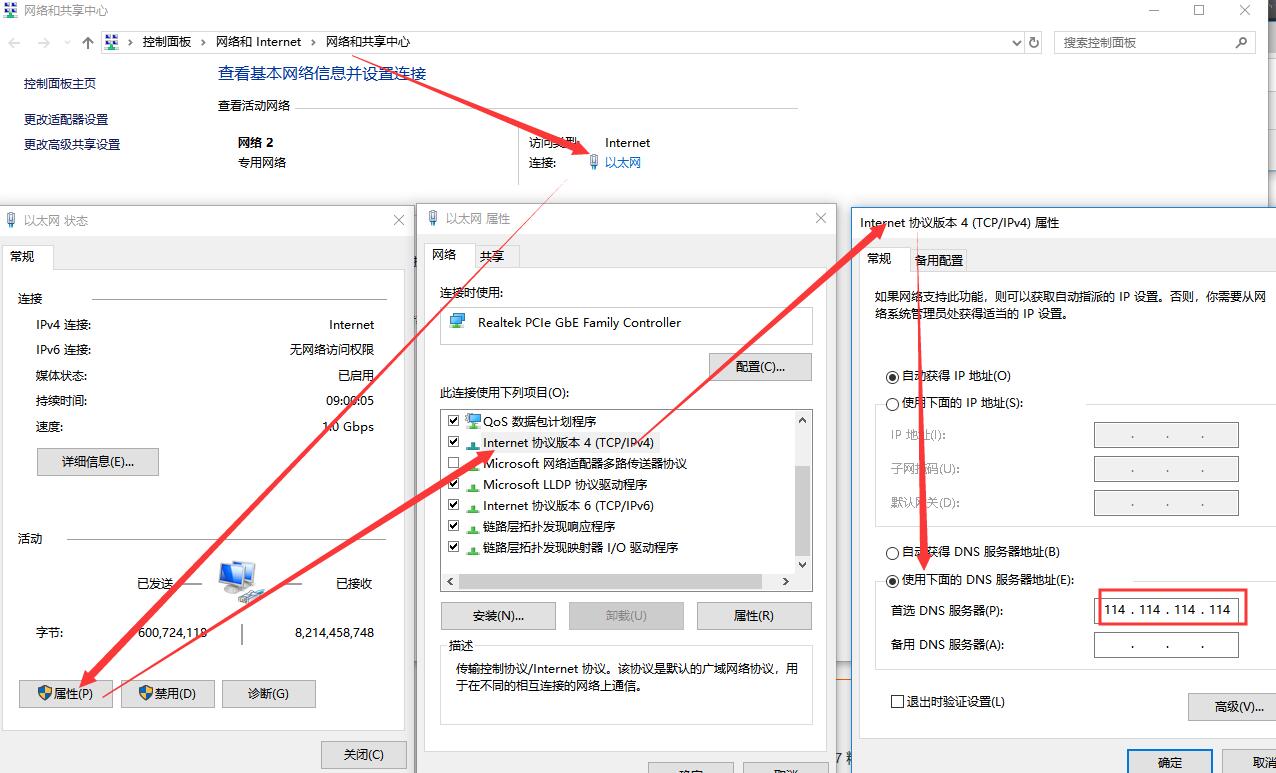Switch to 备用配置 tab

click(939, 260)
